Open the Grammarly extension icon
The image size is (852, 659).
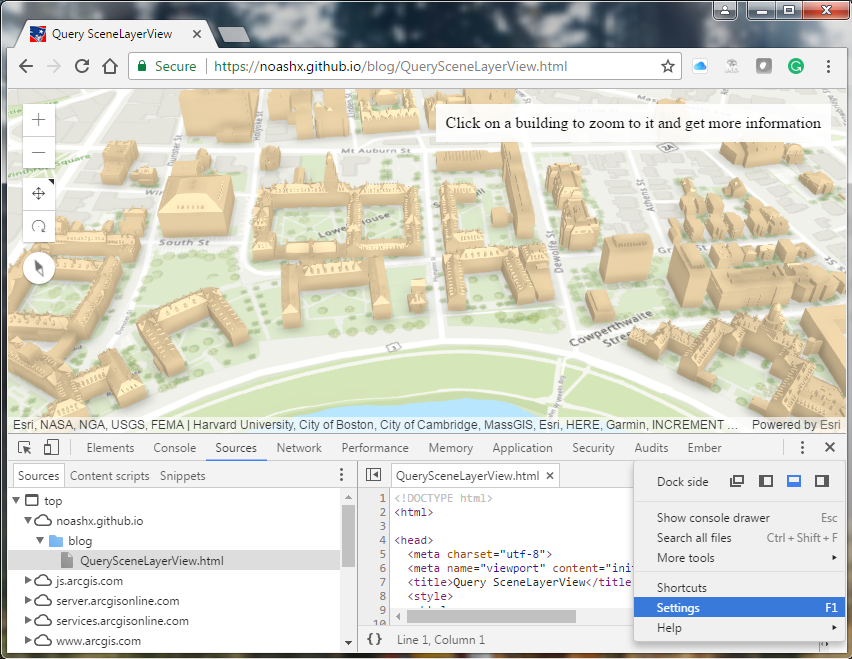pyautogui.click(x=796, y=66)
